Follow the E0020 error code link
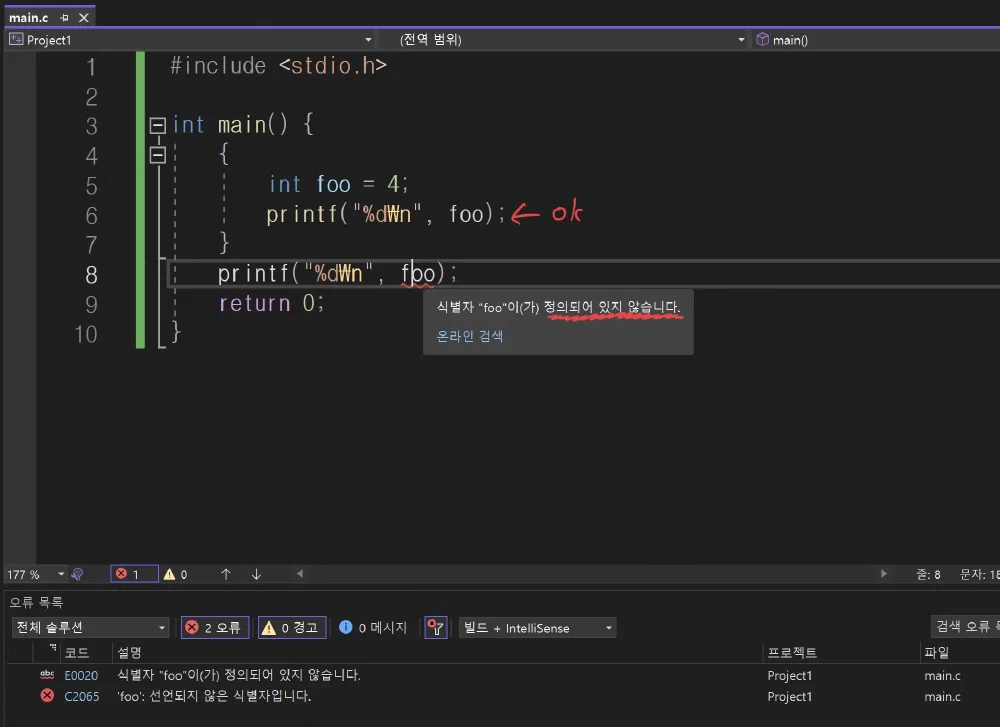Screen dimensions: 1000x727 (x=81, y=675)
